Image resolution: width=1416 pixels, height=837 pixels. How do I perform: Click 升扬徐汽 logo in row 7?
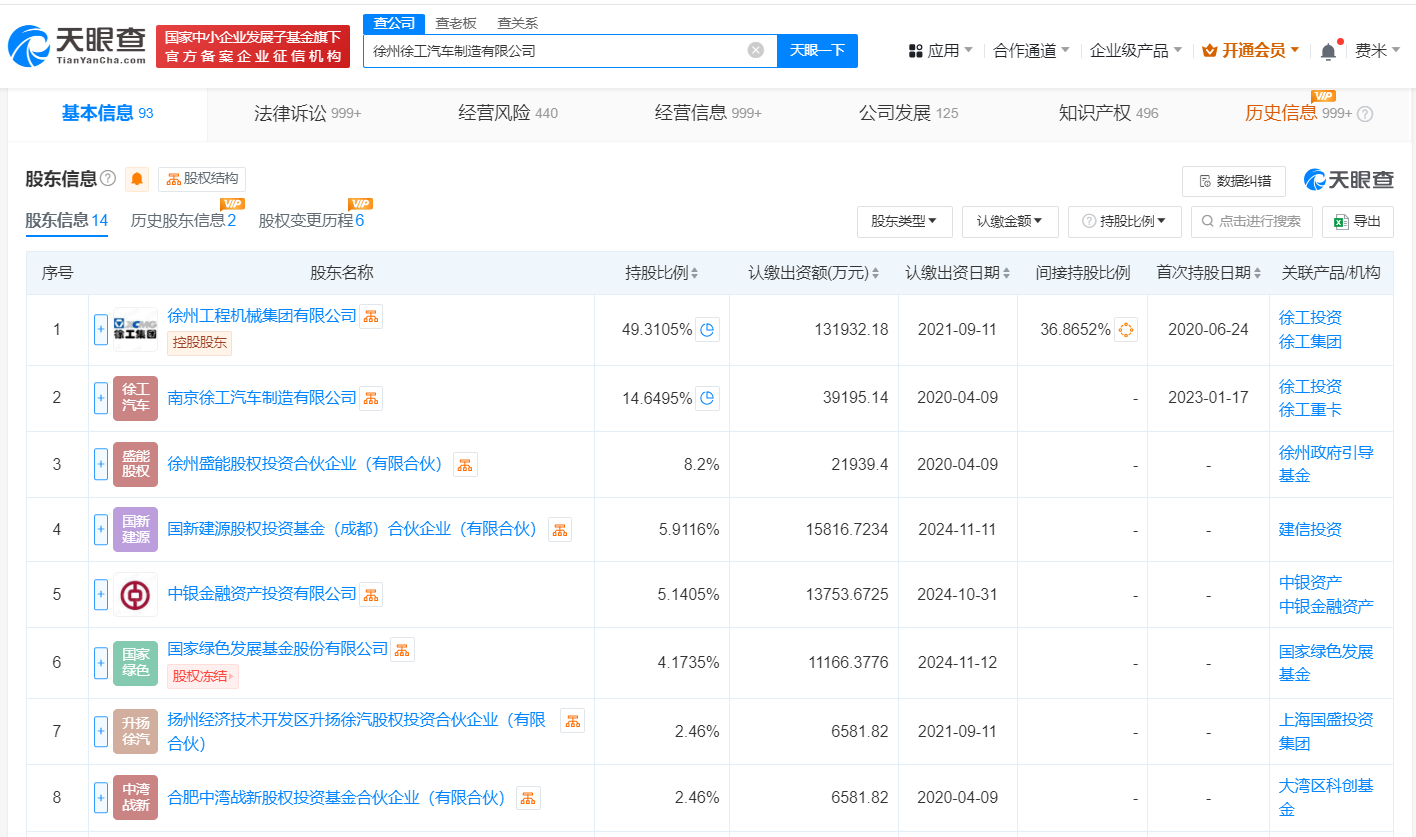(x=135, y=732)
